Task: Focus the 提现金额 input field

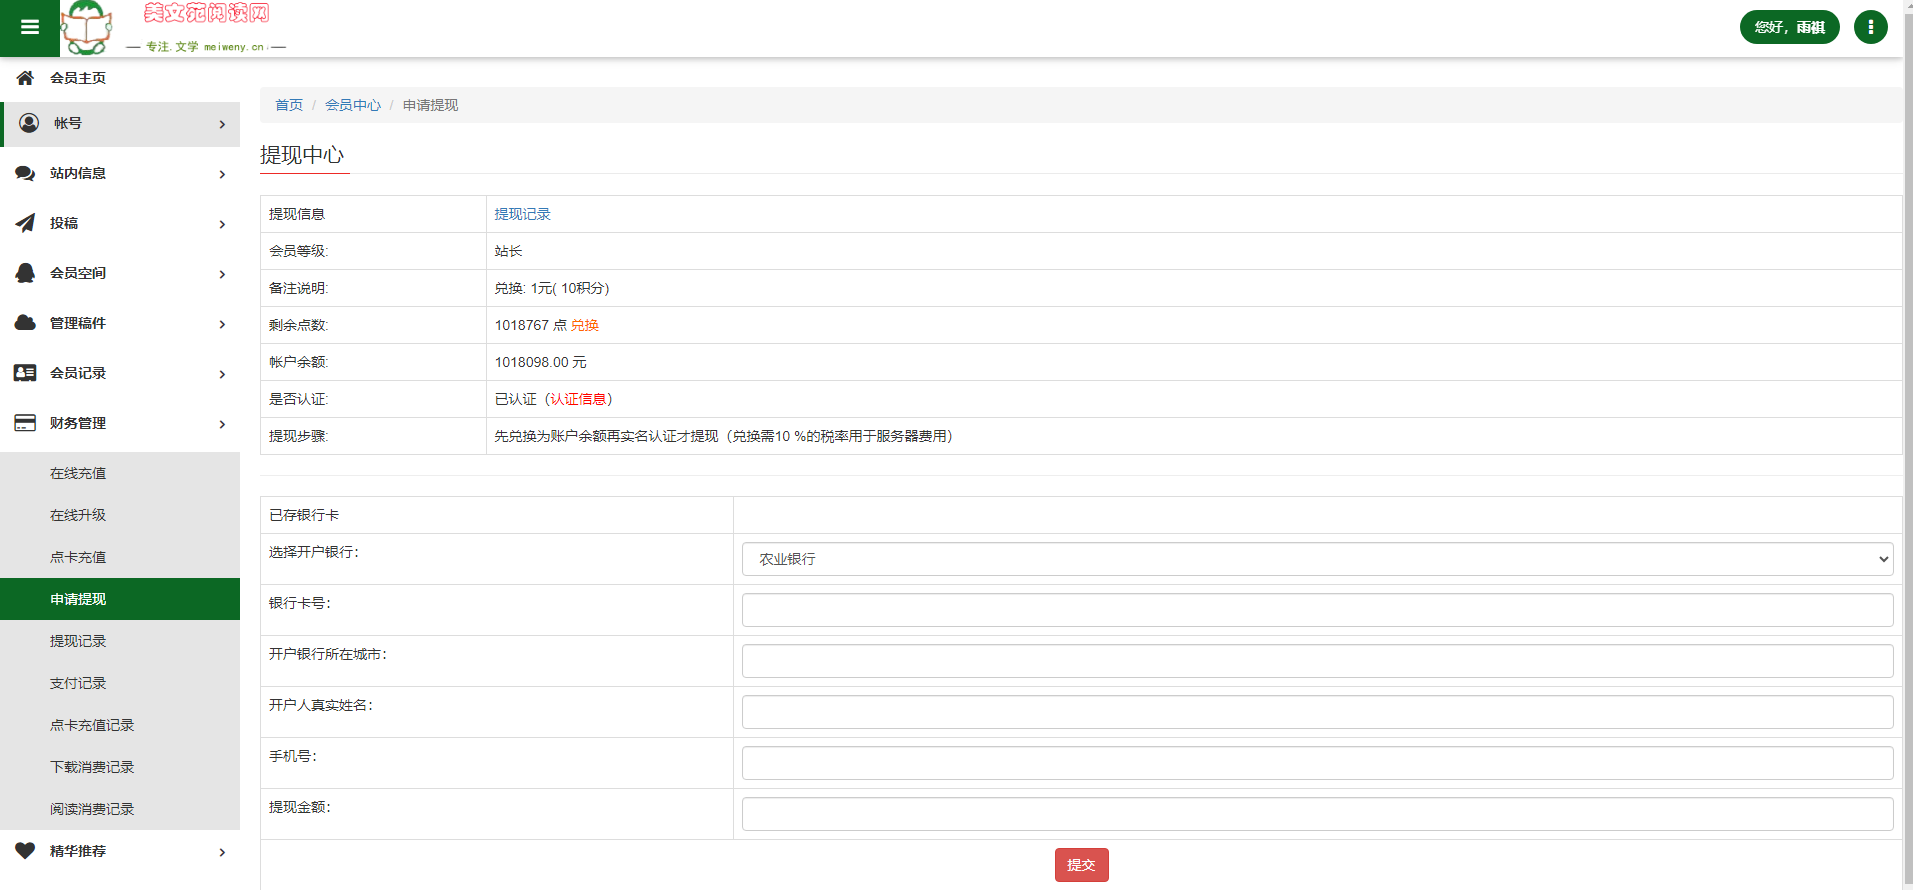Action: [x=1317, y=814]
